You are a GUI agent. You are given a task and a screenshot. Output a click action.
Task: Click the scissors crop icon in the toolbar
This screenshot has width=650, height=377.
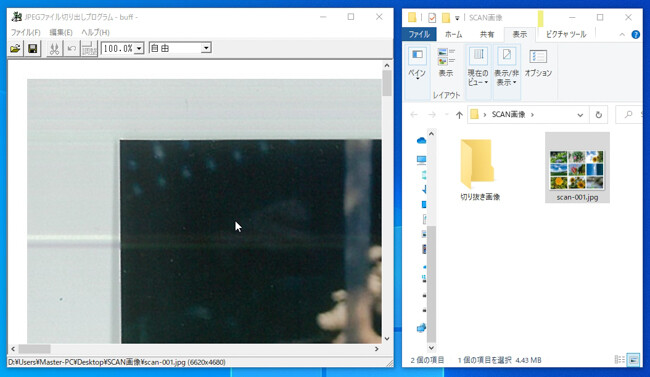[x=54, y=49]
